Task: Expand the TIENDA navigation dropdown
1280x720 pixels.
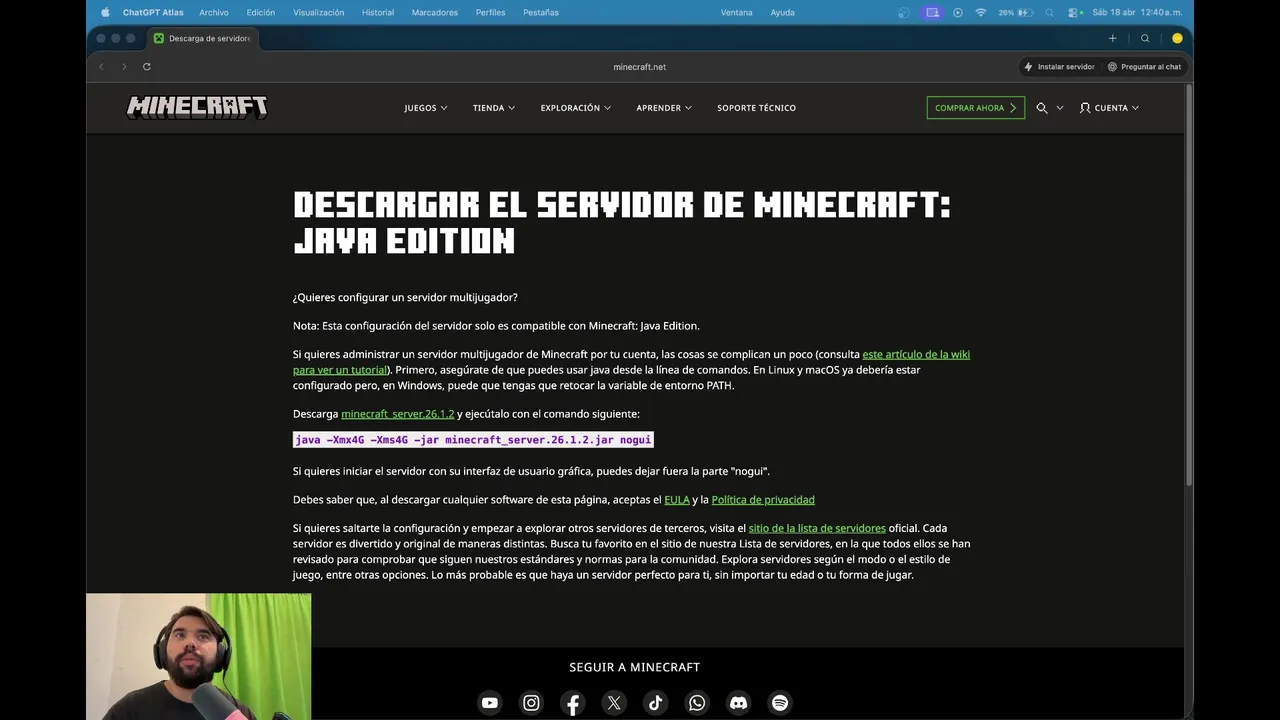Action: click(x=494, y=108)
